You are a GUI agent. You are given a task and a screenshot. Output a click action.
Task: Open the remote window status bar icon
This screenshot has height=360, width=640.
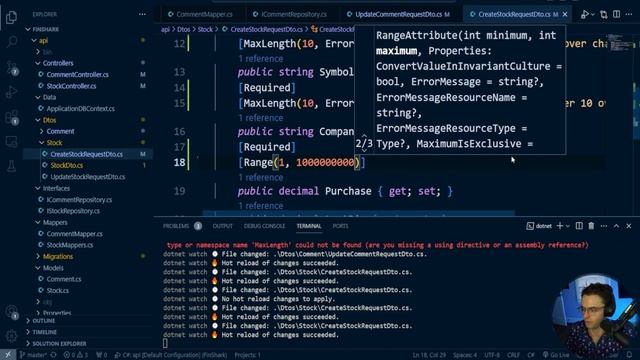8,355
